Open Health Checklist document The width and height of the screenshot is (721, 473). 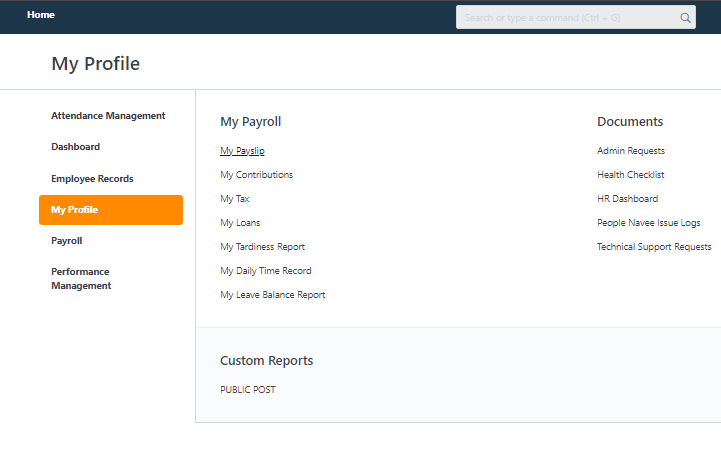[x=630, y=175]
